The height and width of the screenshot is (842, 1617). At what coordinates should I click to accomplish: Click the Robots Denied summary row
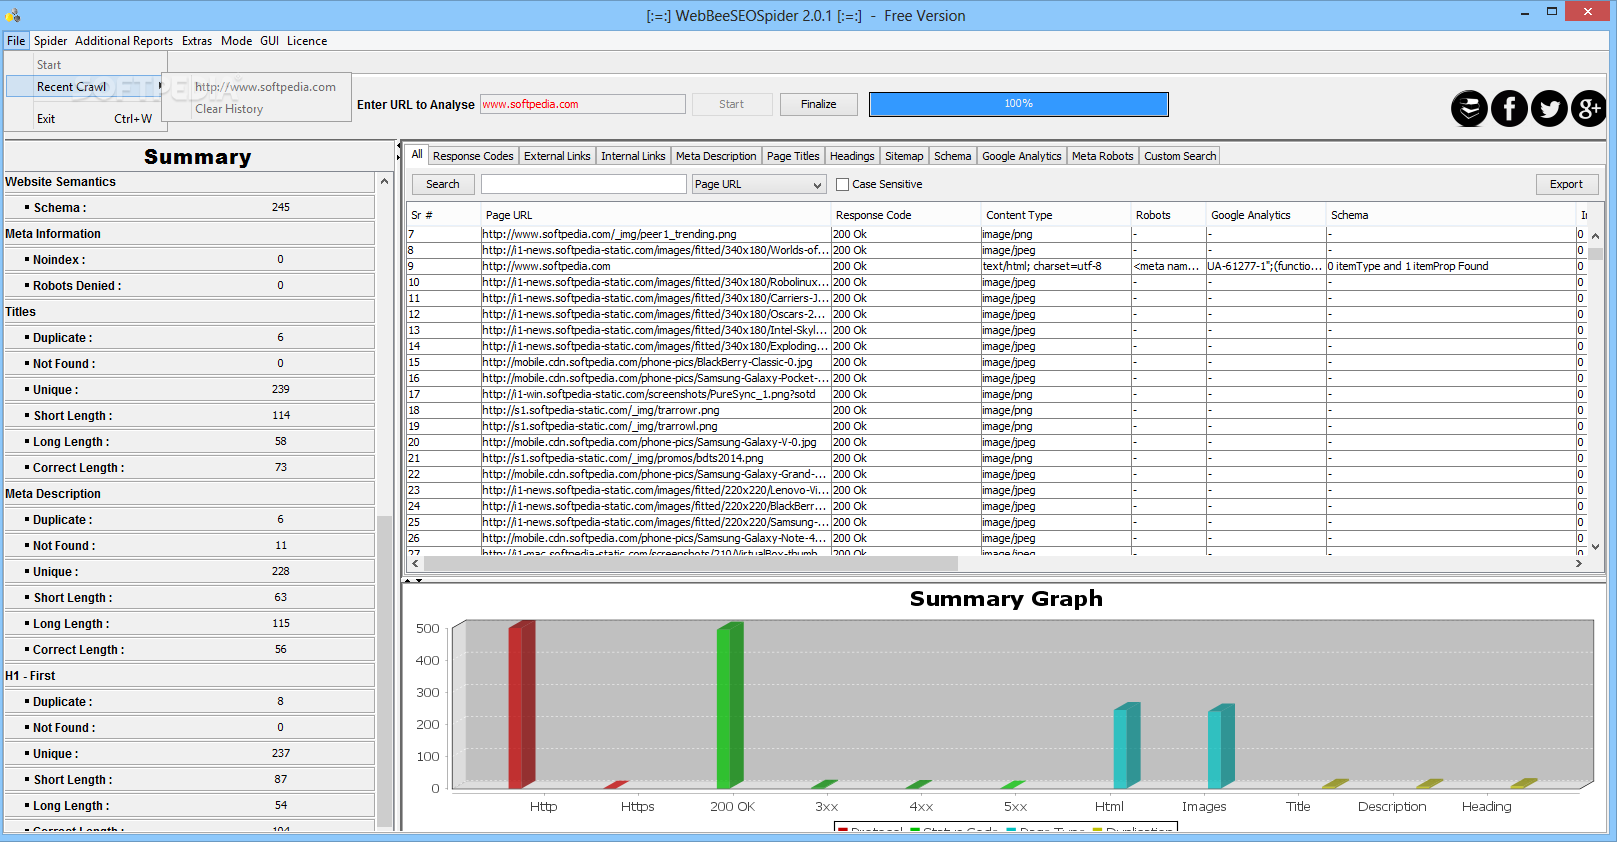click(190, 286)
